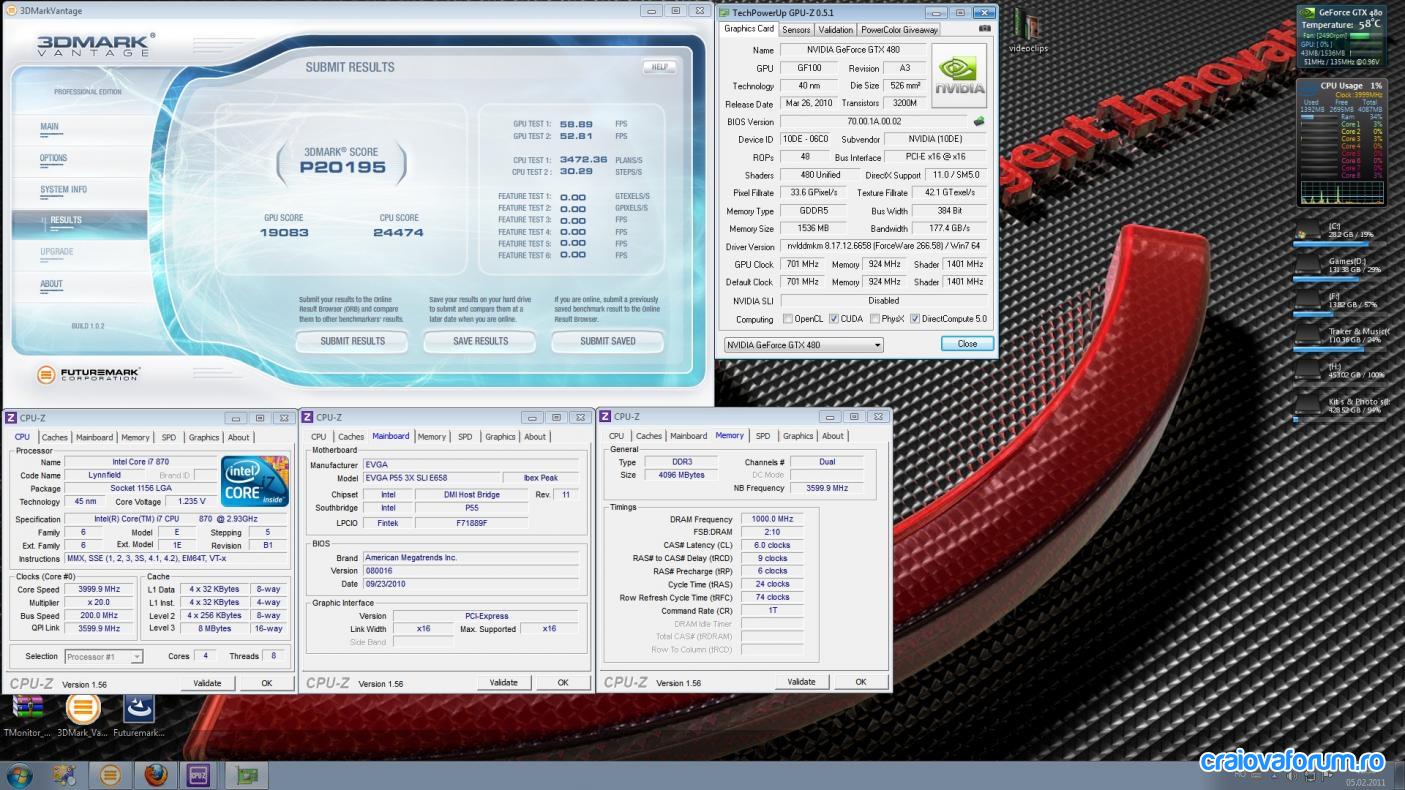Open MAIN in the 3DMark Vantage sidebar
1405x790 pixels.
coord(49,127)
